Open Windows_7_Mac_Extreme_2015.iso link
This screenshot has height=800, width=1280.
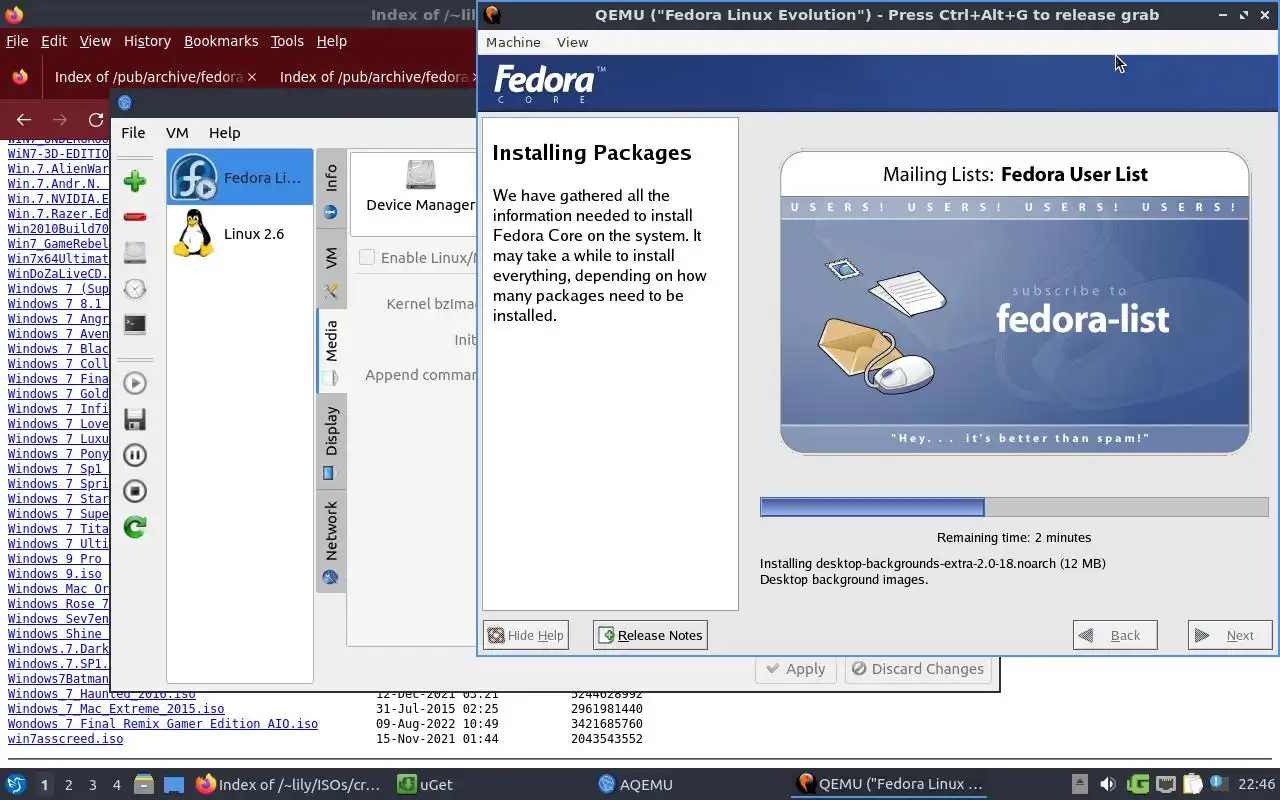click(116, 709)
